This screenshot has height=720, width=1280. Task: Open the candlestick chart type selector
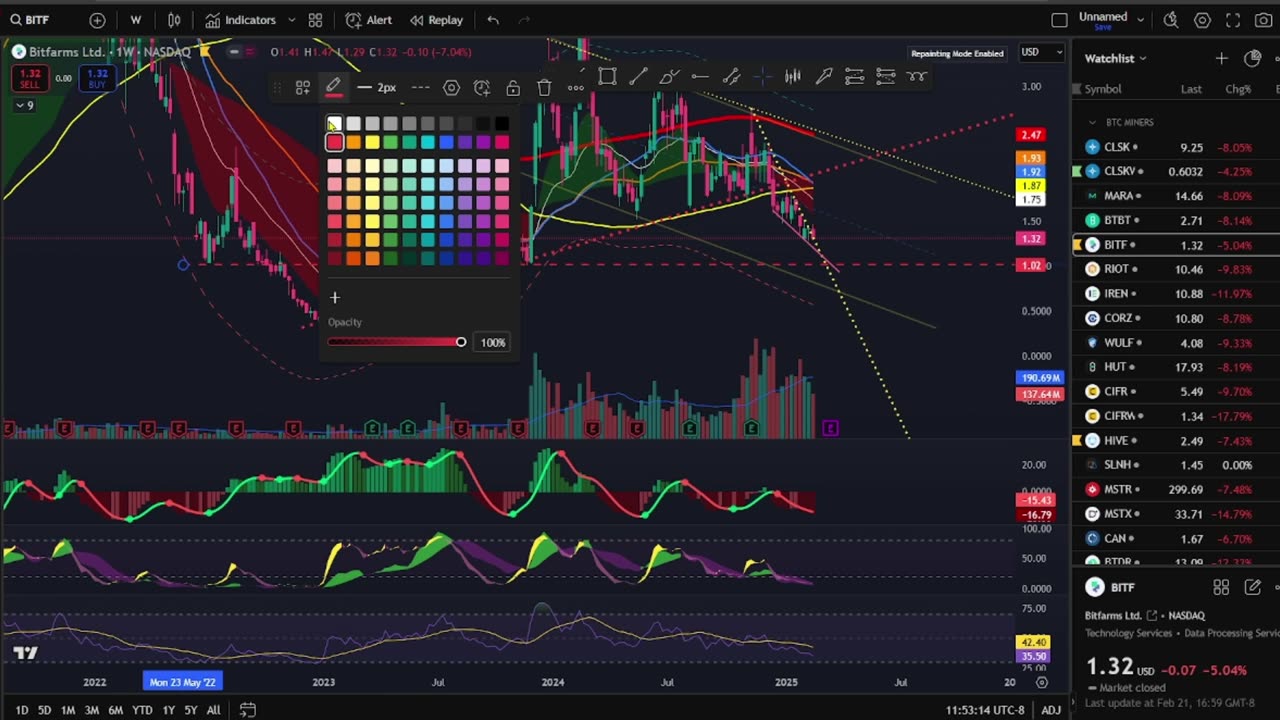pos(174,20)
